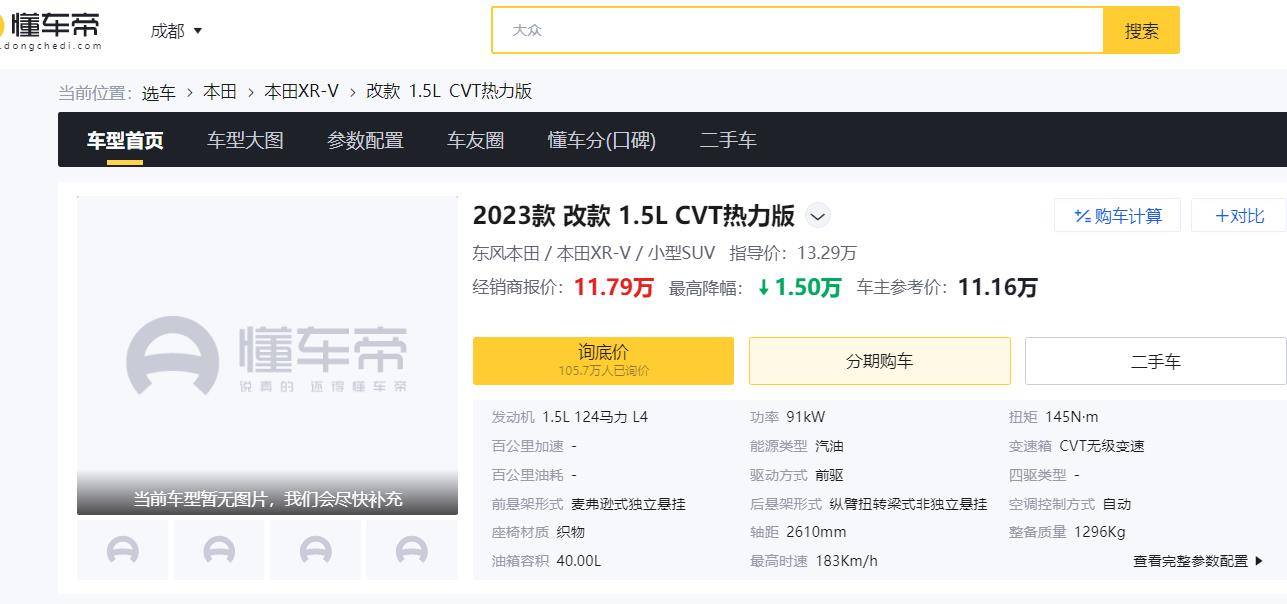The width and height of the screenshot is (1287, 604).
Task: Click the Dongchedi logo
Action: [x=50, y=30]
